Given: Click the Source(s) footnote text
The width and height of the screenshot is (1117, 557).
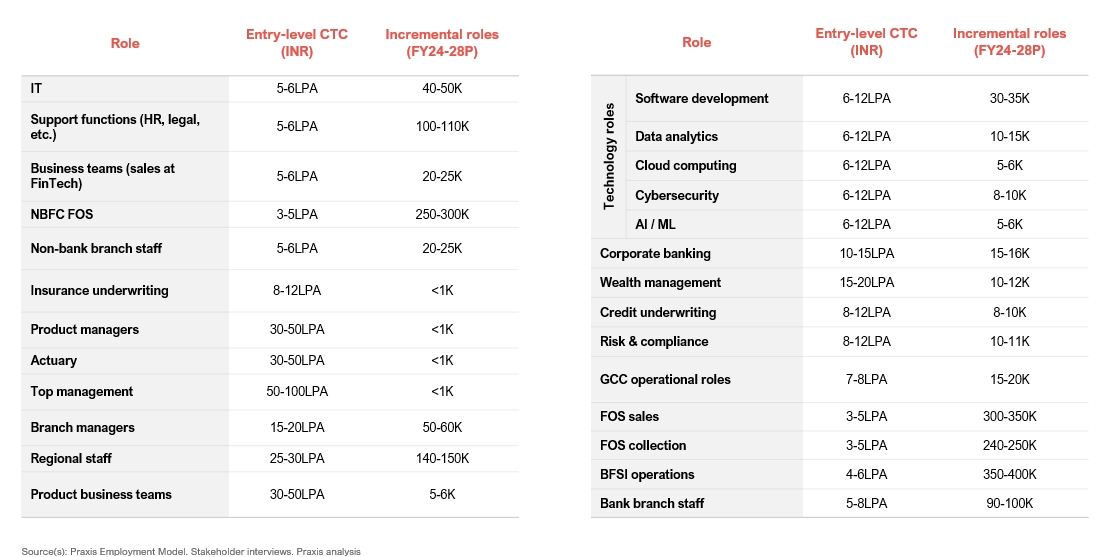Looking at the screenshot, I should [190, 551].
